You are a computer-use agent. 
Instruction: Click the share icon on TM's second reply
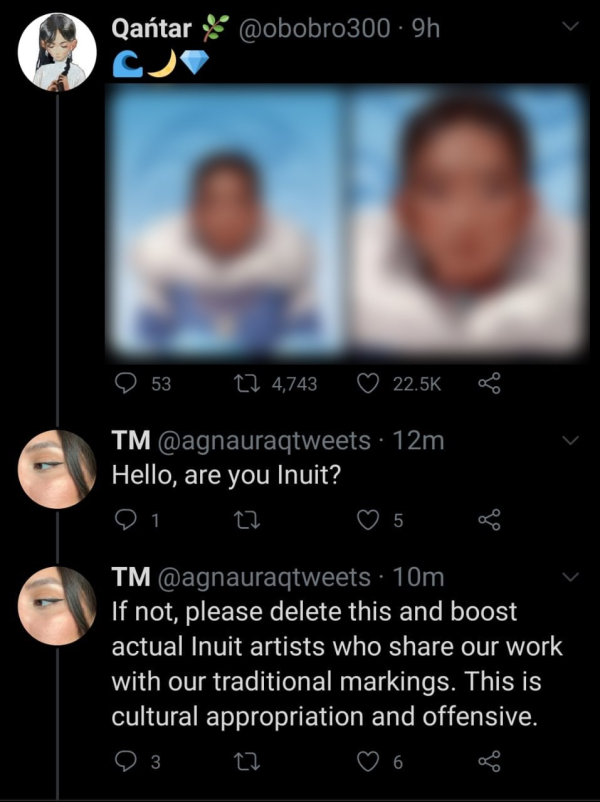[x=487, y=761]
